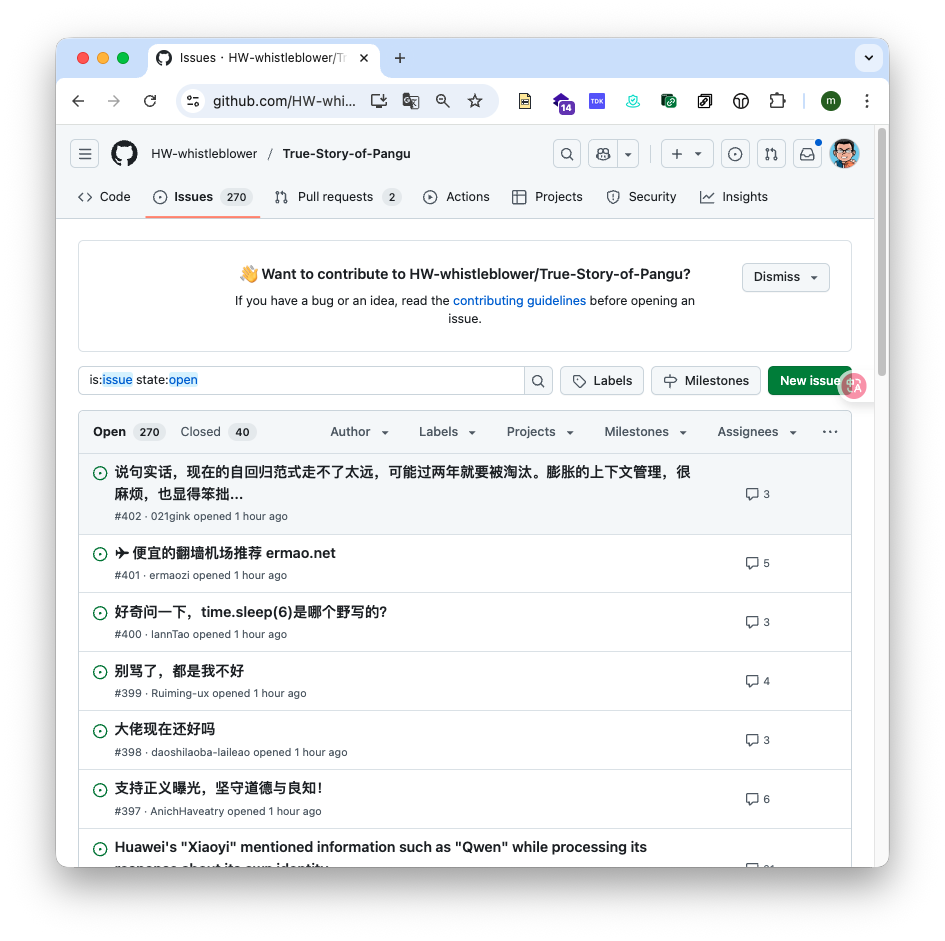Open pull requests shortcut icon in header
The image size is (945, 941).
click(x=771, y=154)
